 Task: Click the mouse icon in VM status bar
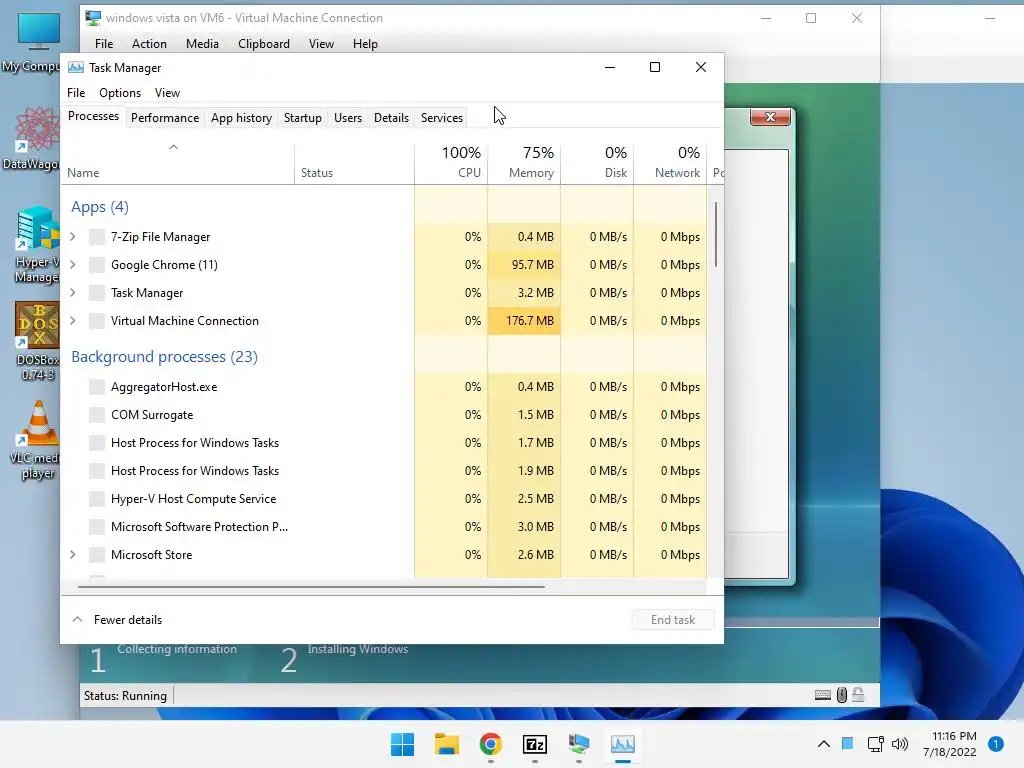pyautogui.click(x=842, y=696)
